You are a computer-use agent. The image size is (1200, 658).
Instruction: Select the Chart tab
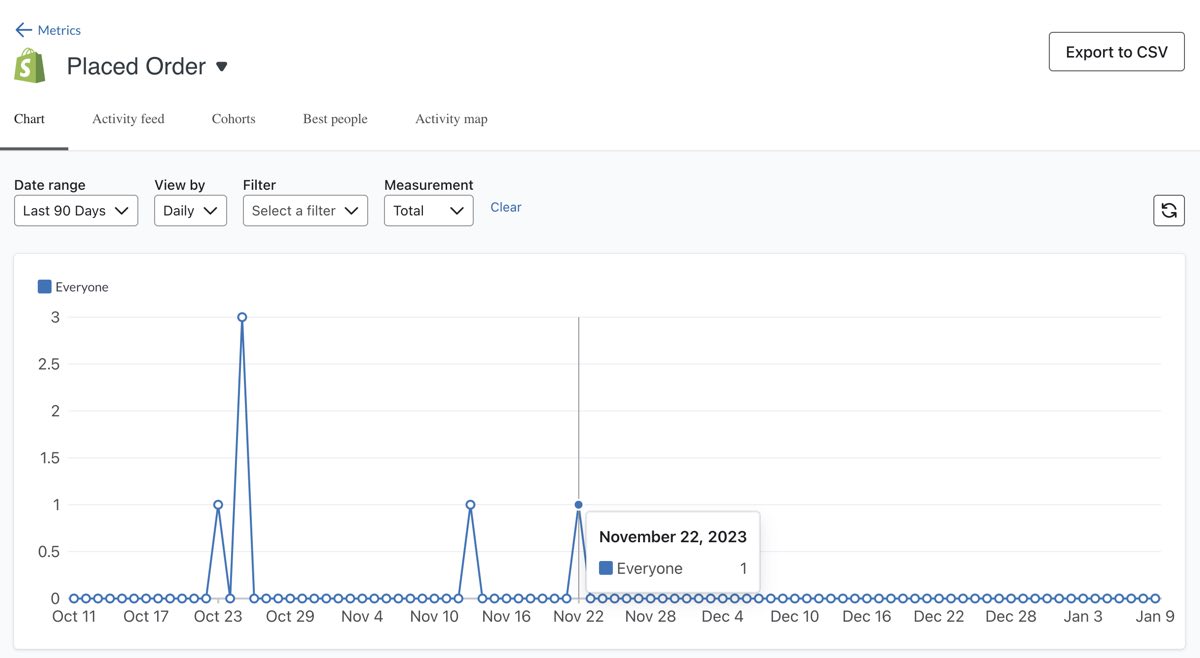click(x=29, y=119)
